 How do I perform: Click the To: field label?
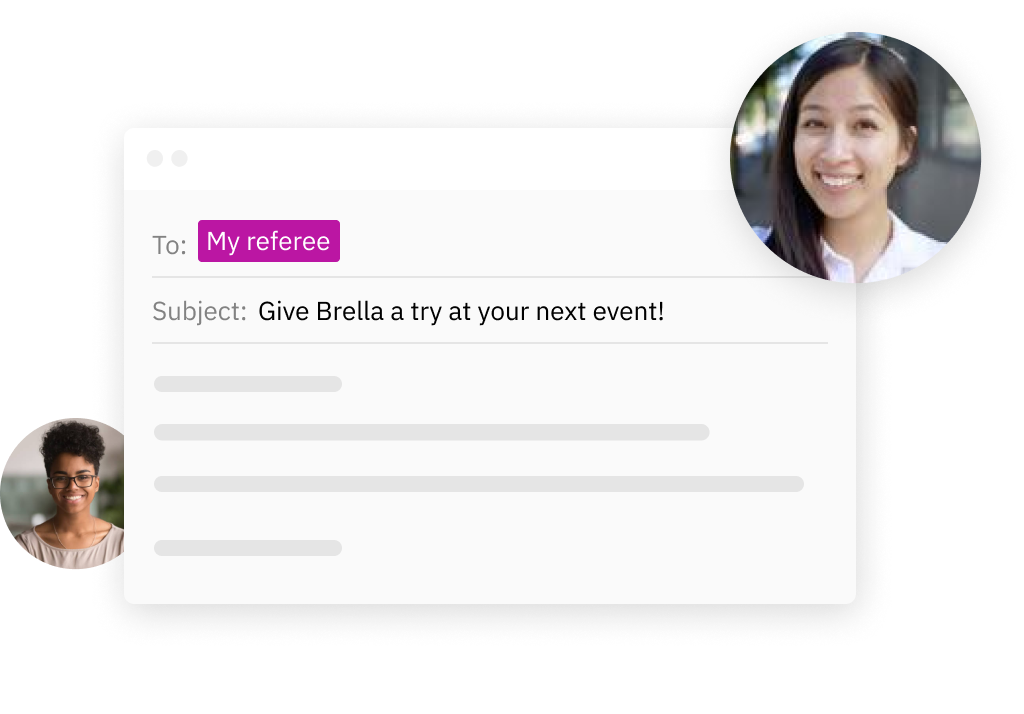[x=169, y=245]
